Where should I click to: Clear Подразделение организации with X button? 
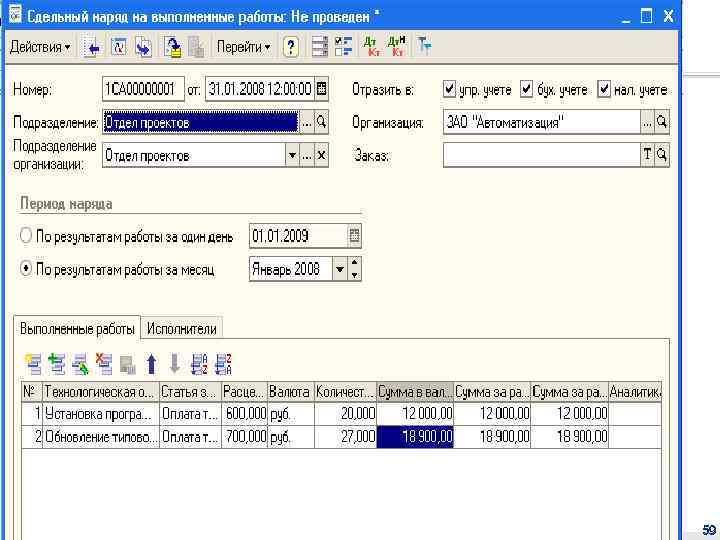coord(321,156)
